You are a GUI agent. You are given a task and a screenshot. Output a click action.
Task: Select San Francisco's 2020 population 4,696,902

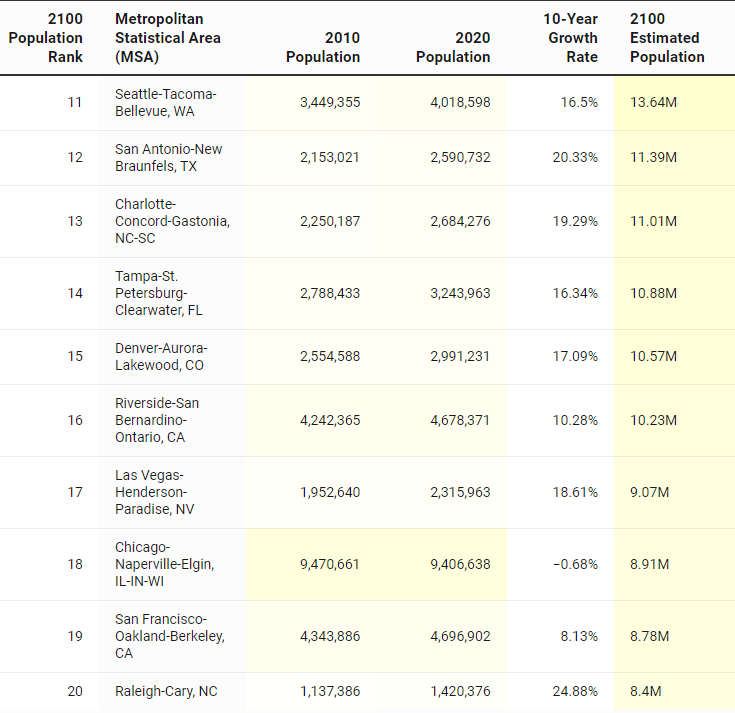[460, 637]
